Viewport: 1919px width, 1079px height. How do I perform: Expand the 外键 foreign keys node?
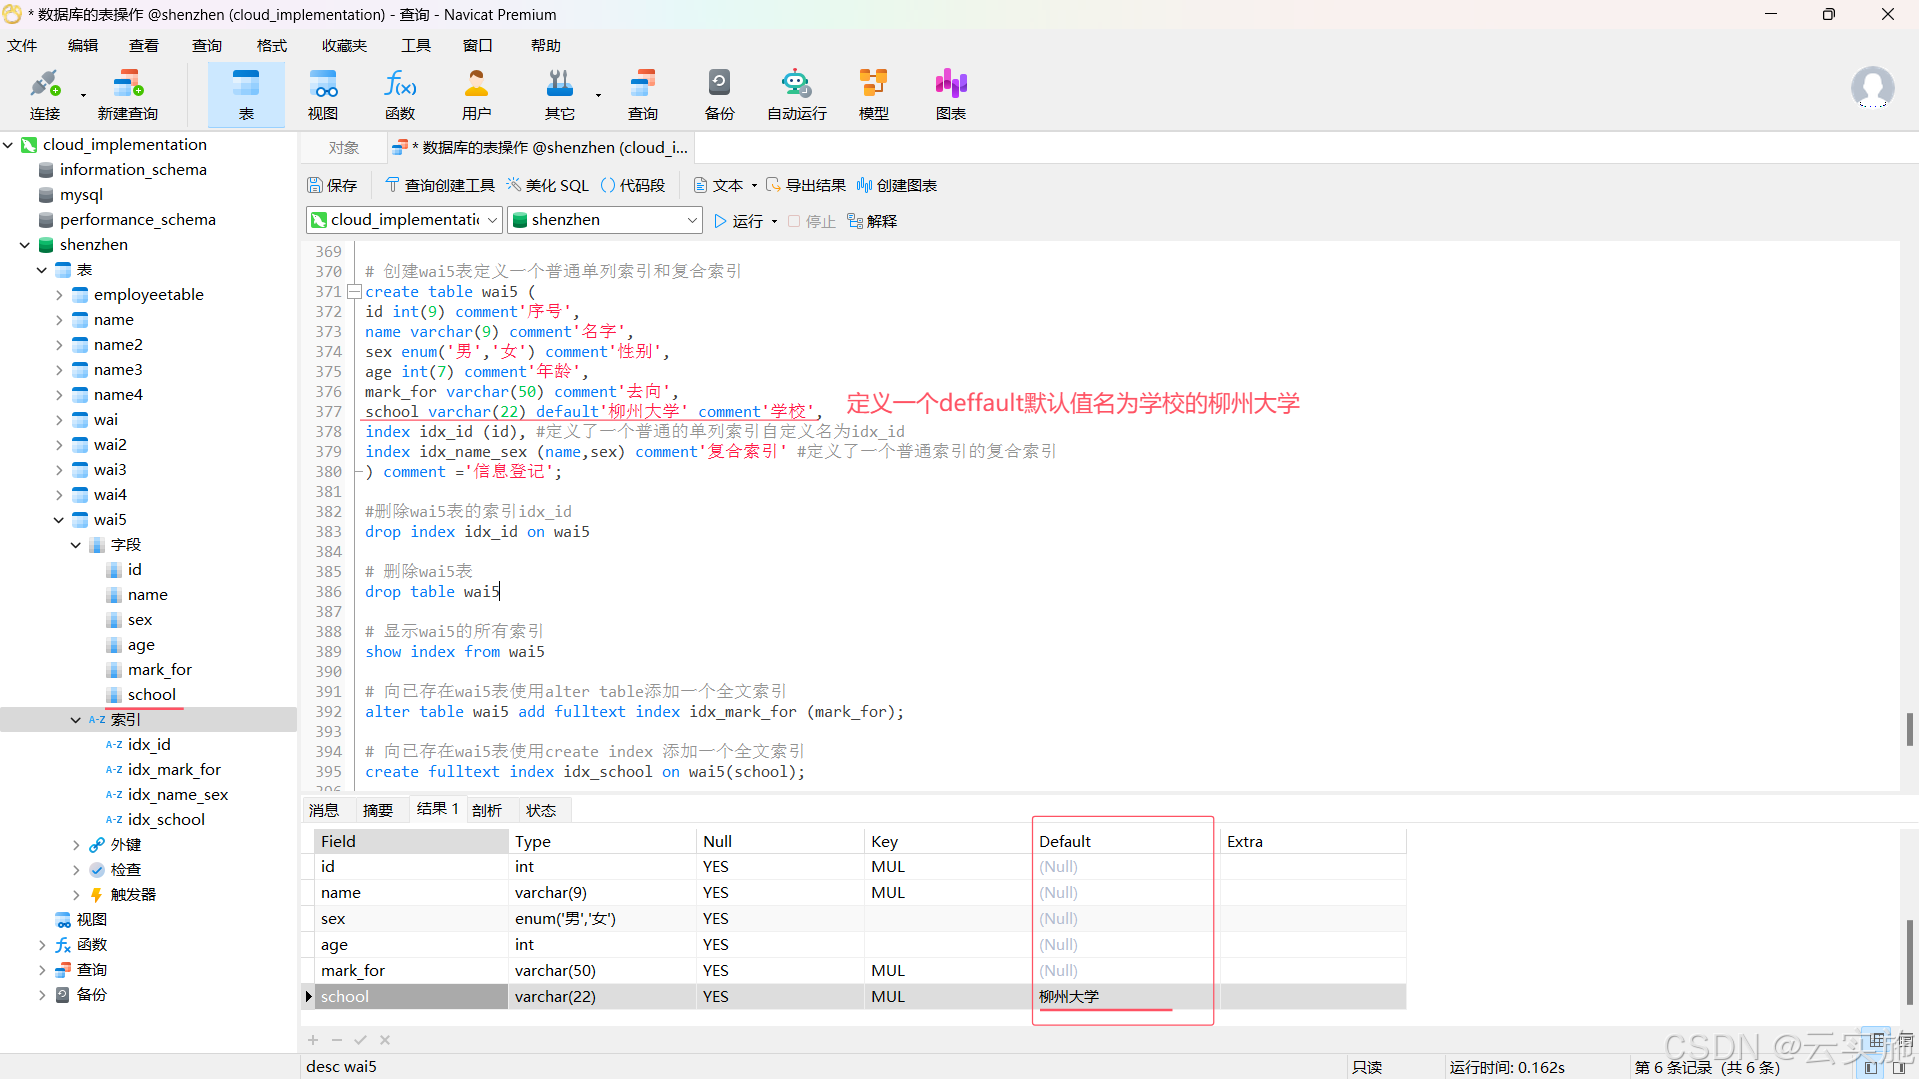click(x=76, y=845)
